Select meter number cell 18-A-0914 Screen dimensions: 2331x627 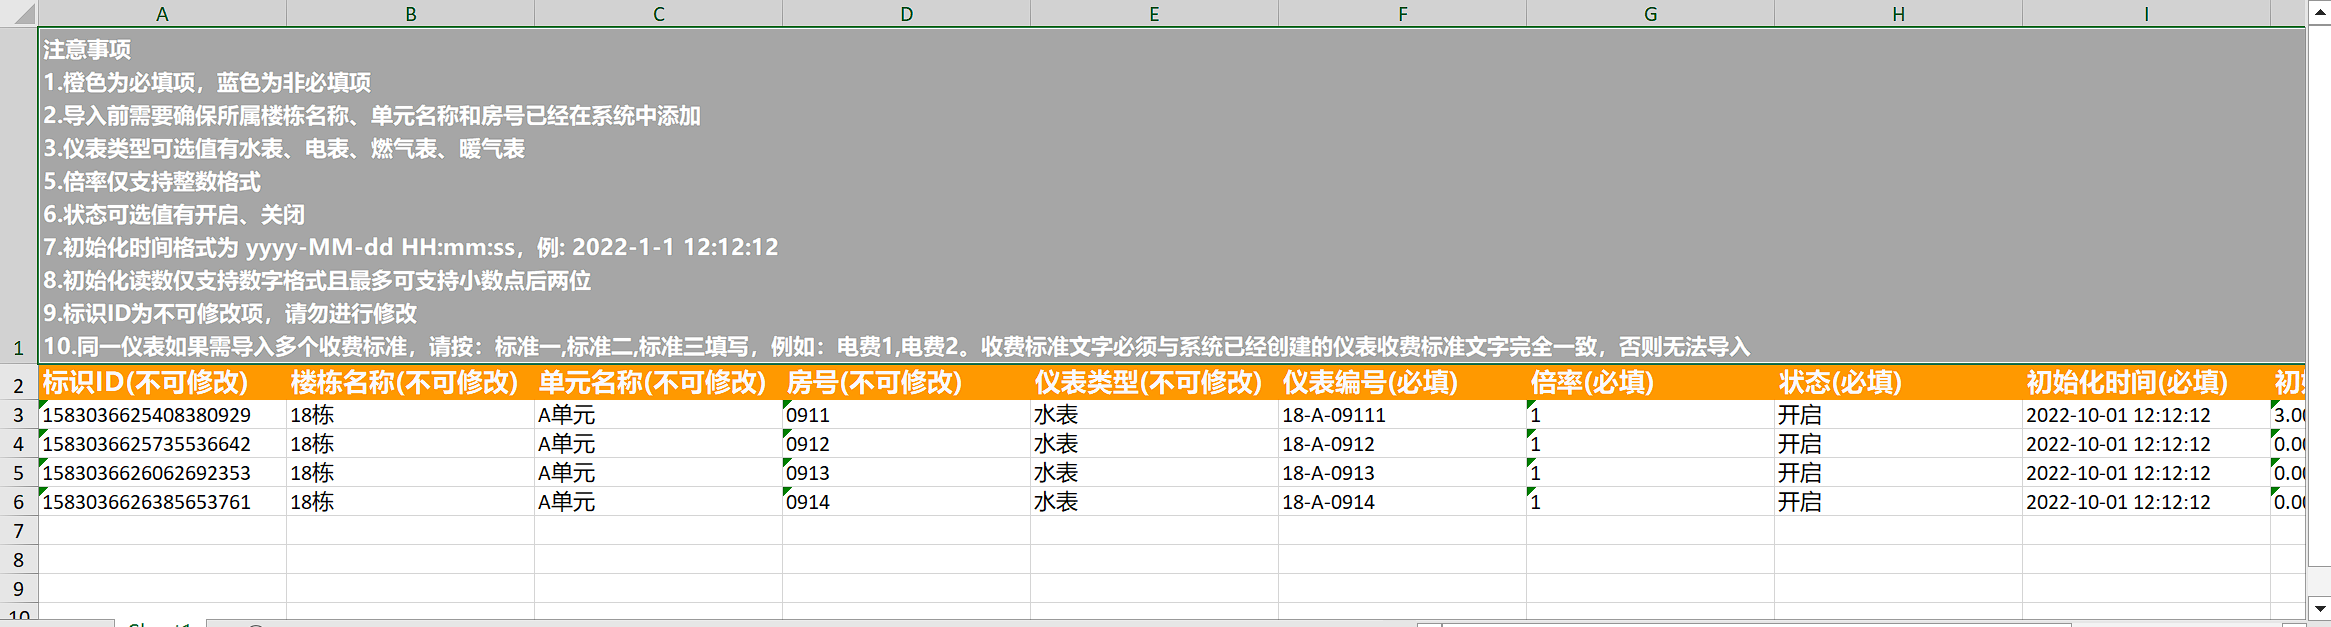[x=1402, y=502]
